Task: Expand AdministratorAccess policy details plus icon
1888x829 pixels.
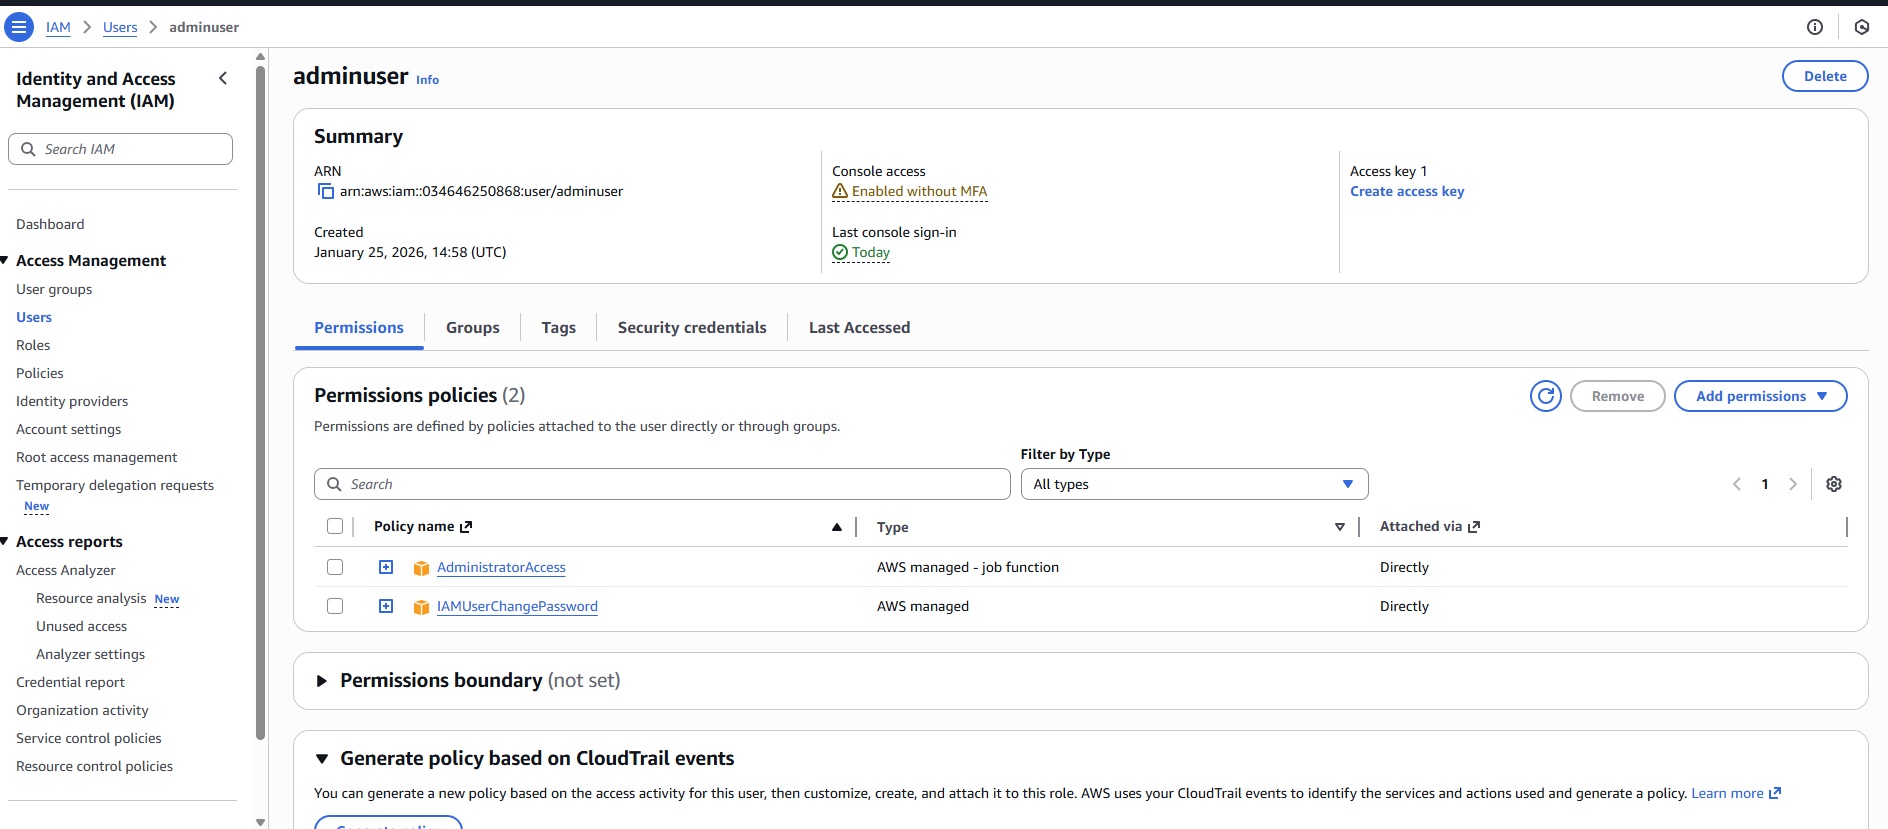Action: click(x=386, y=567)
